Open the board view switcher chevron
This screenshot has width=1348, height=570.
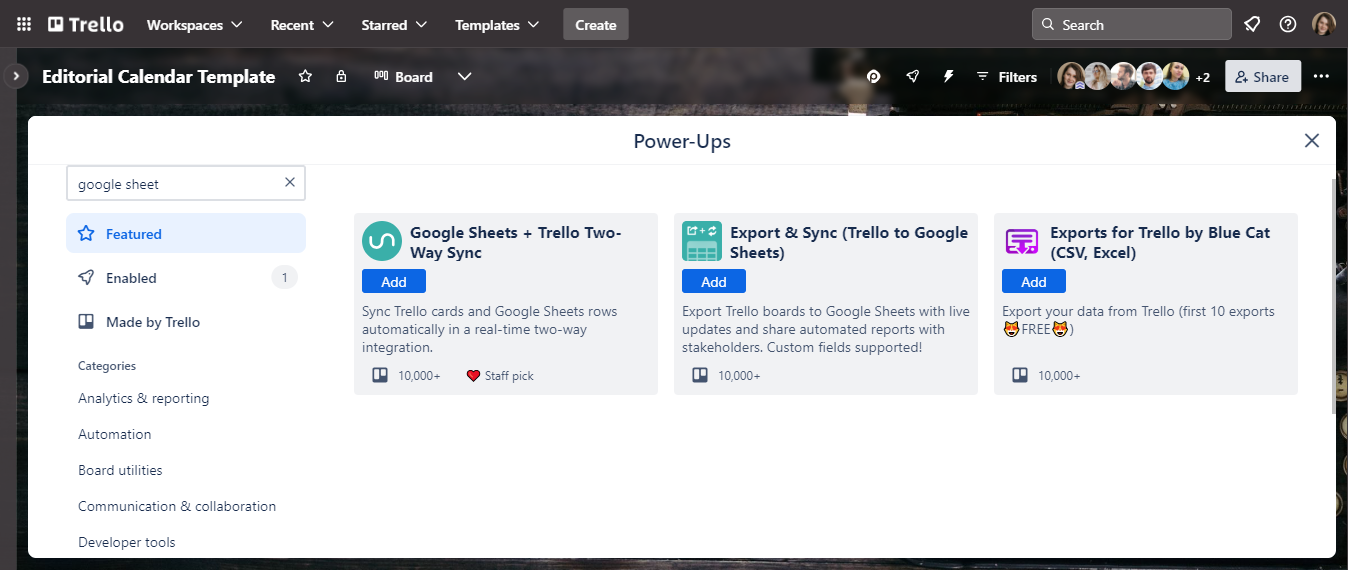tap(464, 77)
